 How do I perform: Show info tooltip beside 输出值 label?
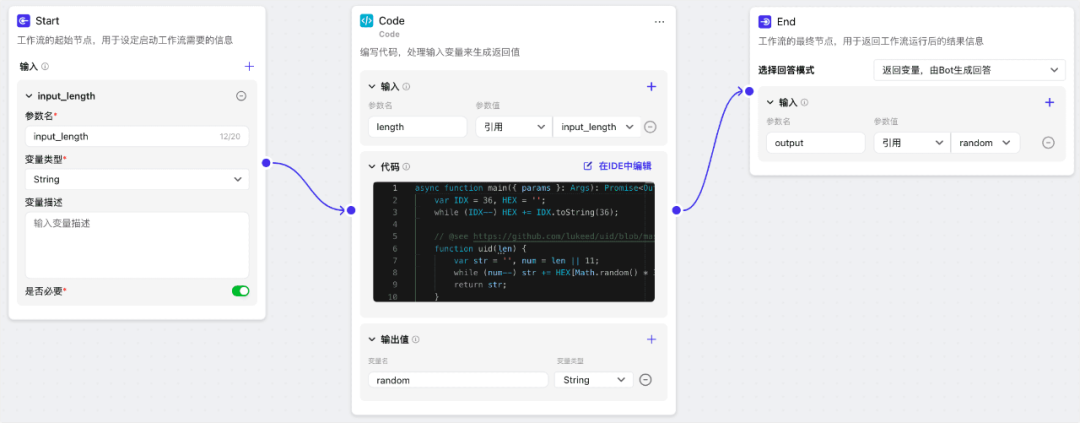[416, 340]
